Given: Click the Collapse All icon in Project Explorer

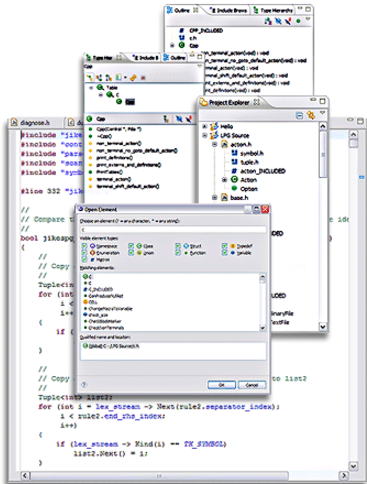Looking at the screenshot, I should pos(299,115).
